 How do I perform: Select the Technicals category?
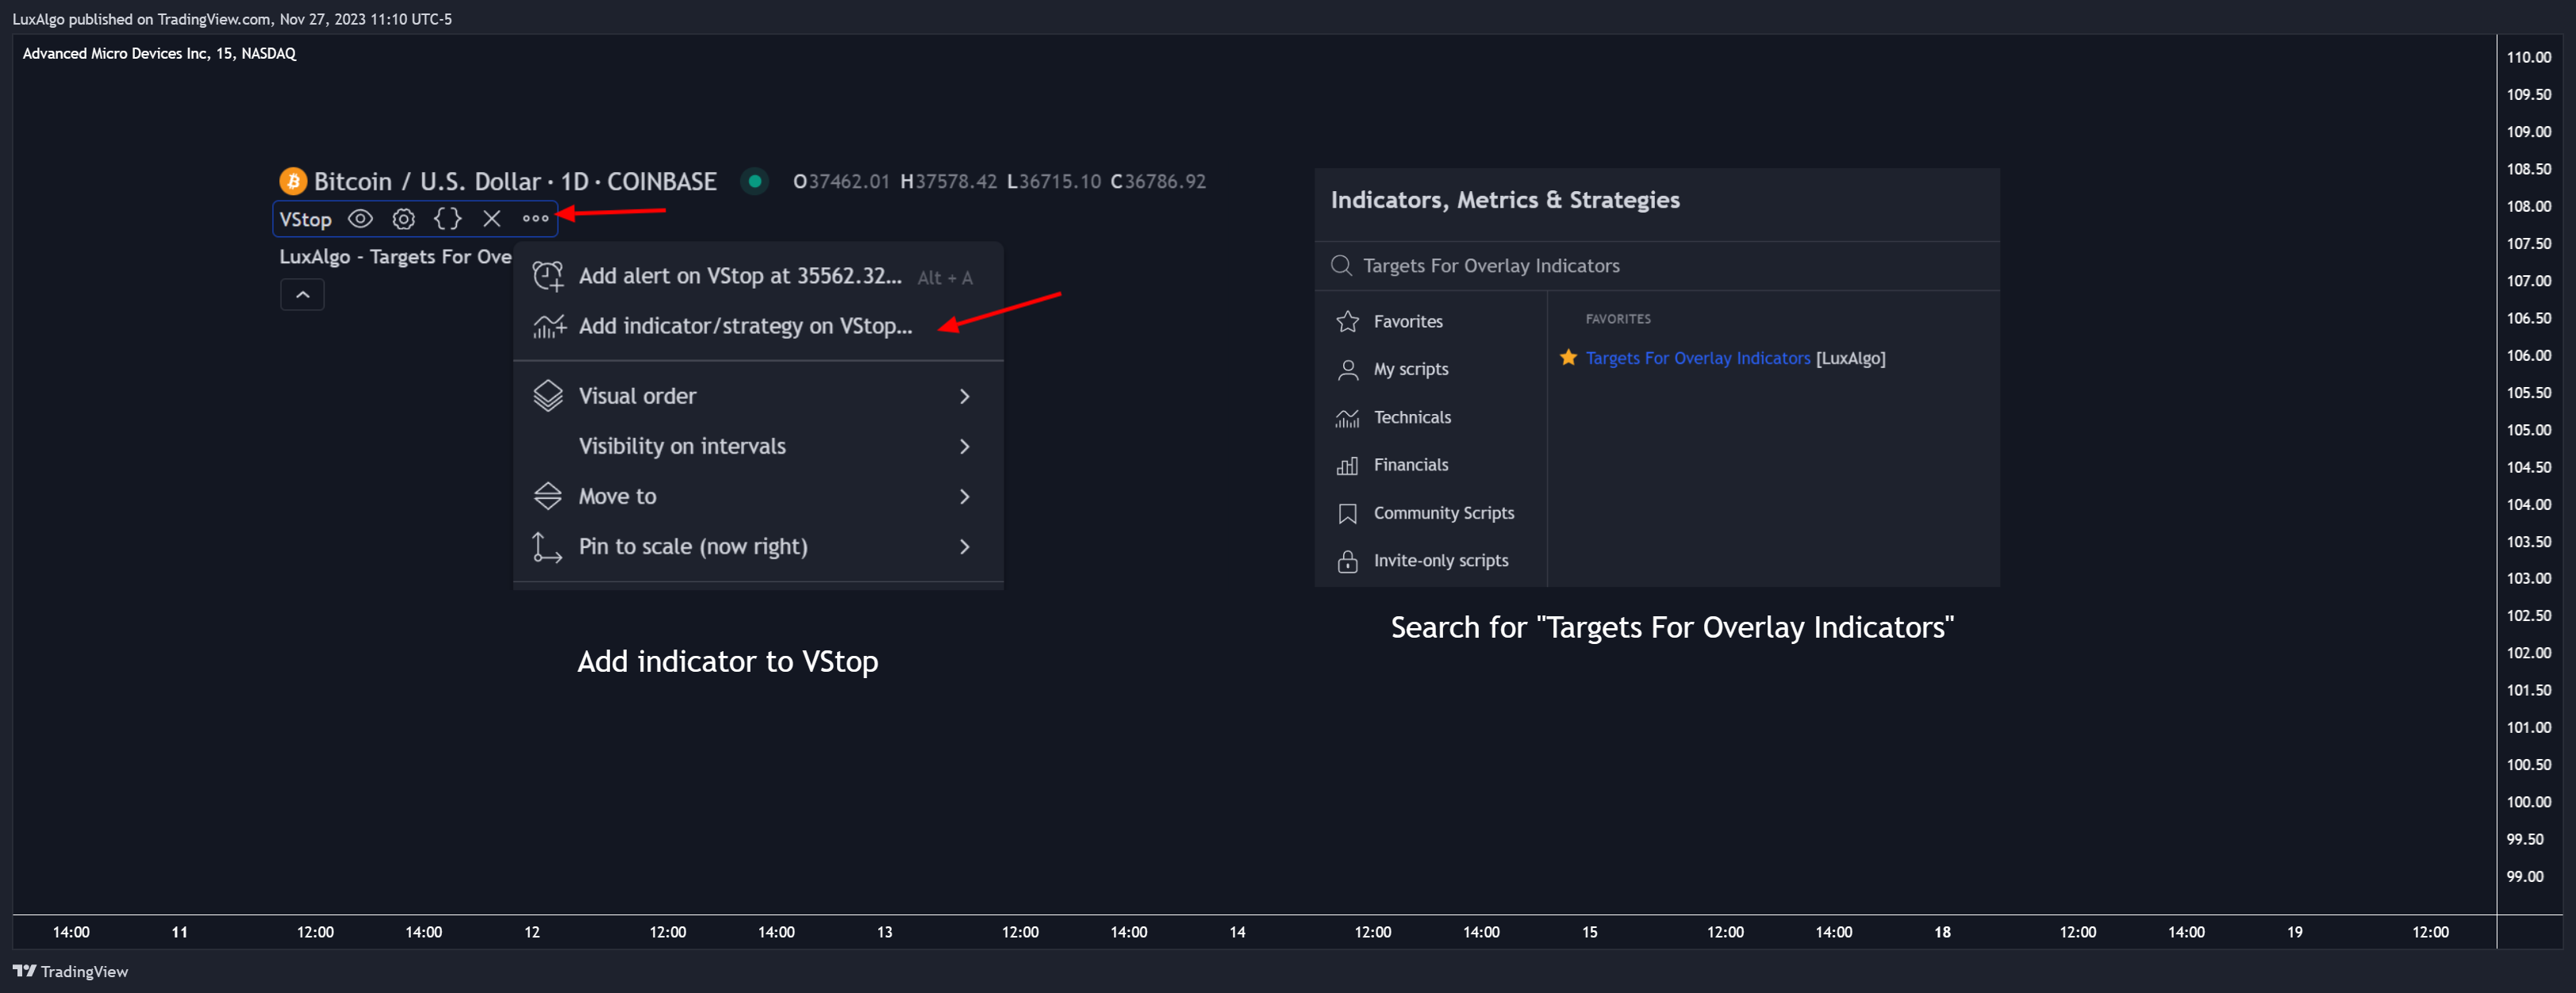1411,417
